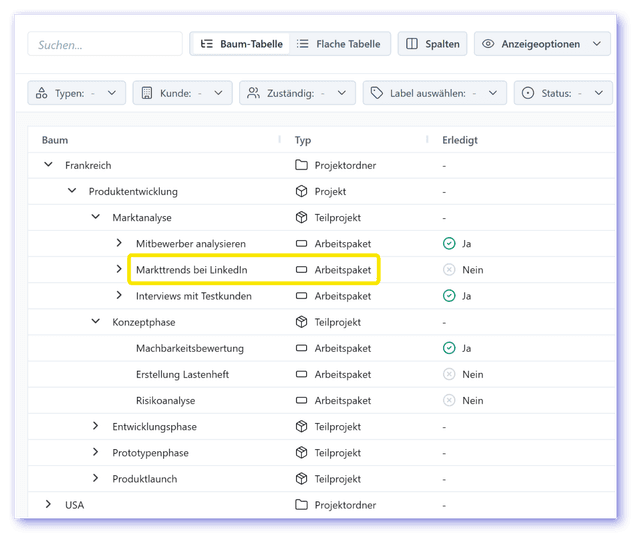640x542 pixels.
Task: Click the Suchen search field
Action: pyautogui.click(x=104, y=44)
